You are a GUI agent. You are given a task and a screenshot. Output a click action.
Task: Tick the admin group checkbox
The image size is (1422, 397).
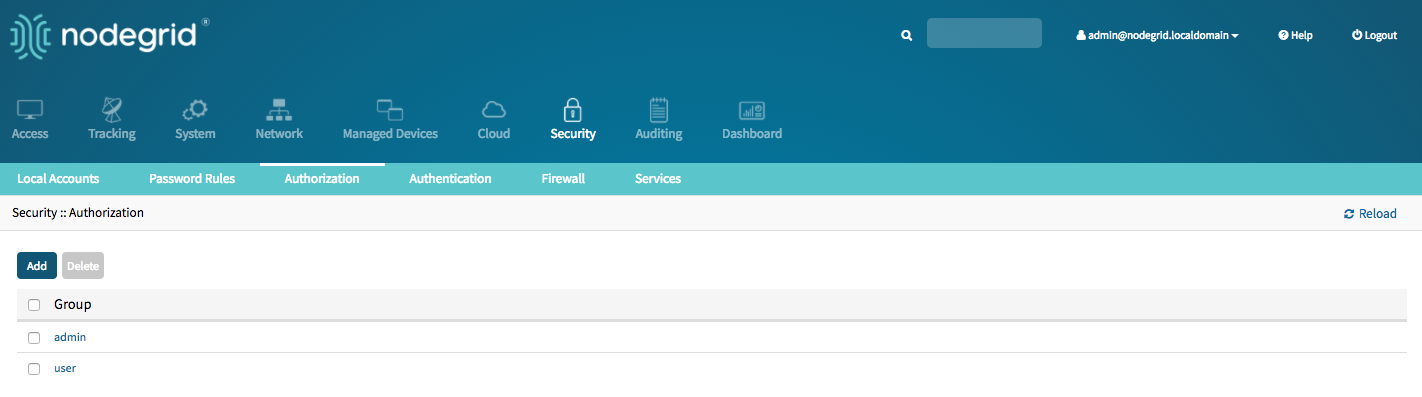[x=34, y=338]
